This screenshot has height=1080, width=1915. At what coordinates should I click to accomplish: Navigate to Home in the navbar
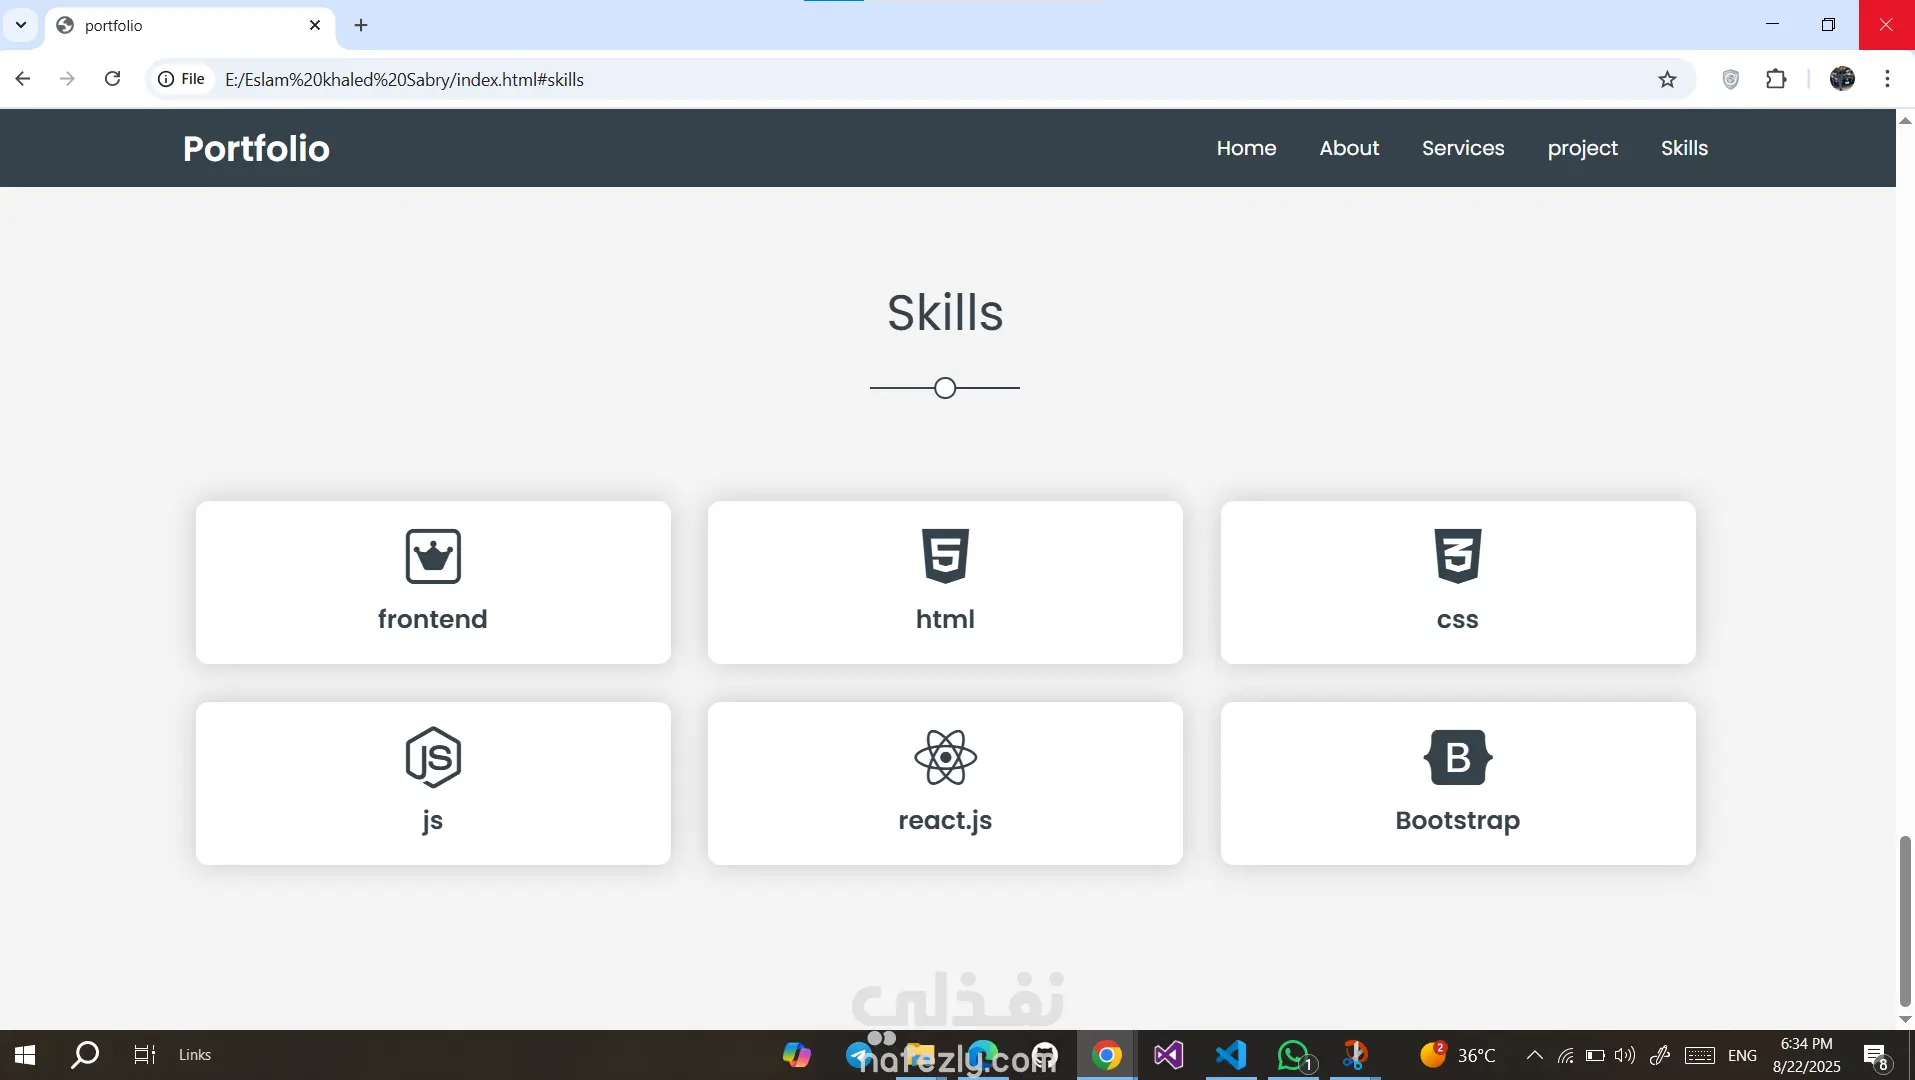coord(1246,148)
